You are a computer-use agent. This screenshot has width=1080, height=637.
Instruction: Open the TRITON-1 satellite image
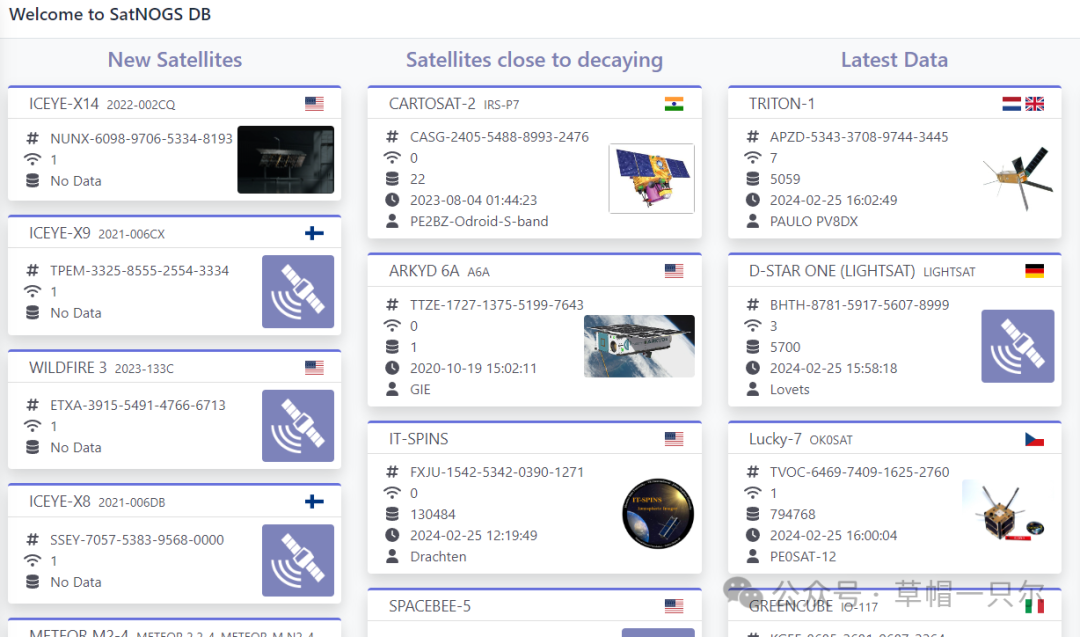[x=1017, y=178]
